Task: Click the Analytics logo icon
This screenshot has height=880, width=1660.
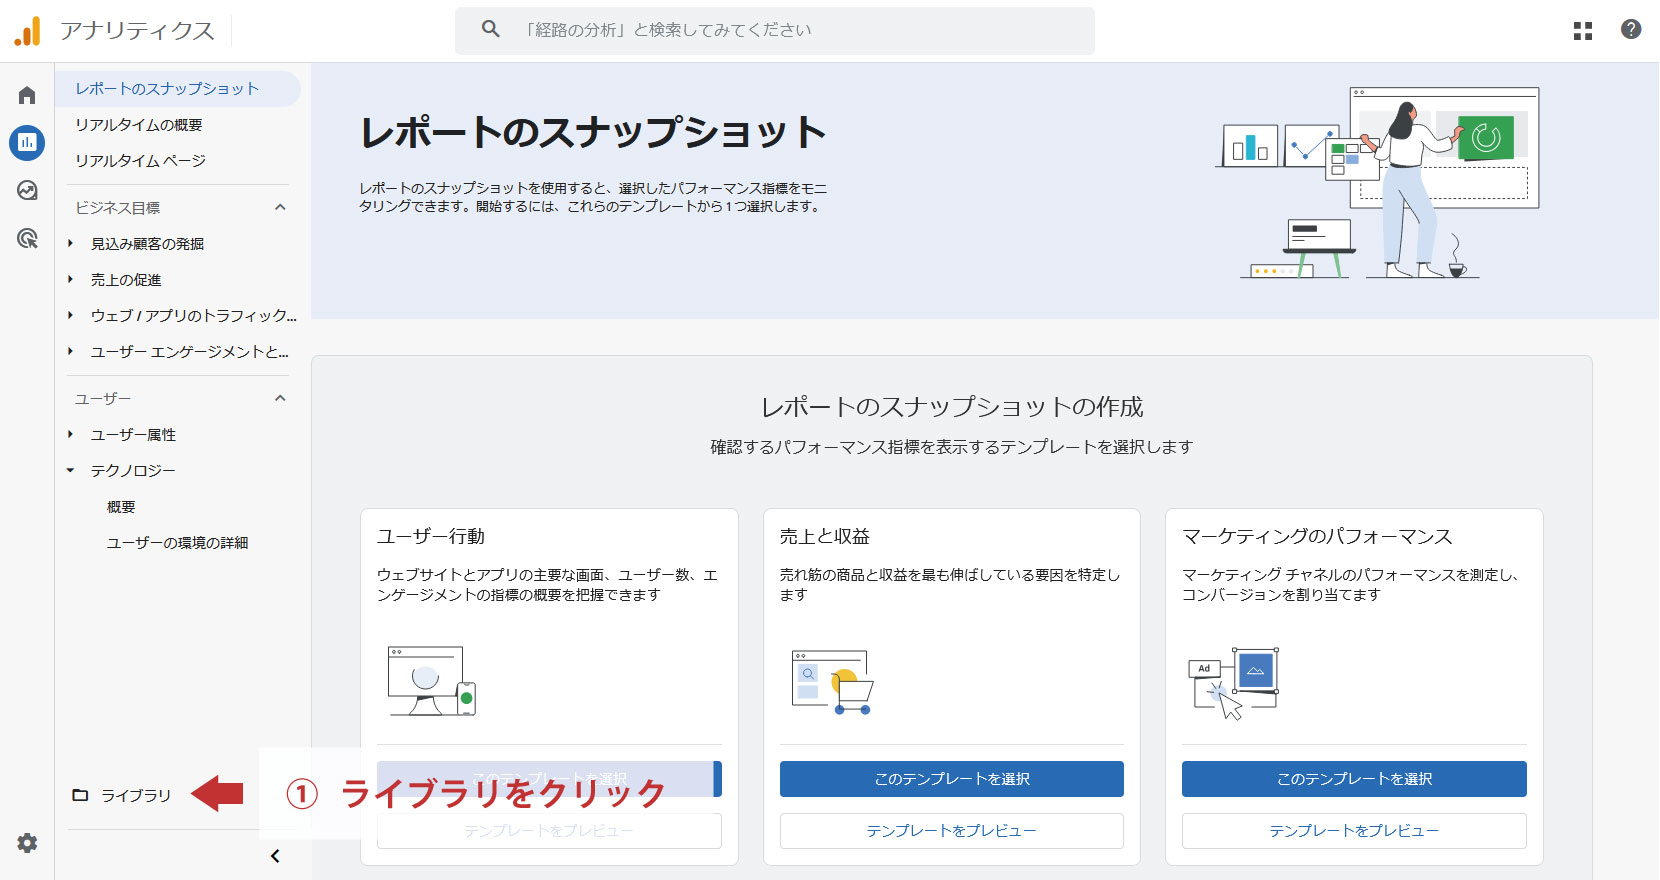Action: coord(27,31)
